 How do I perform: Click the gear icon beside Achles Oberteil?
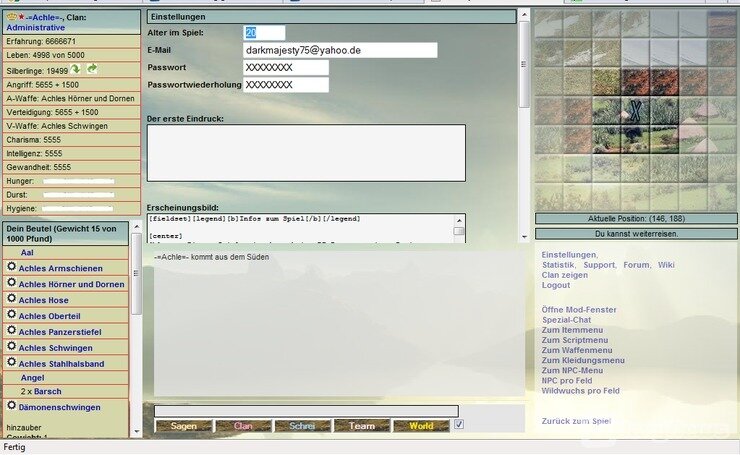click(x=11, y=314)
